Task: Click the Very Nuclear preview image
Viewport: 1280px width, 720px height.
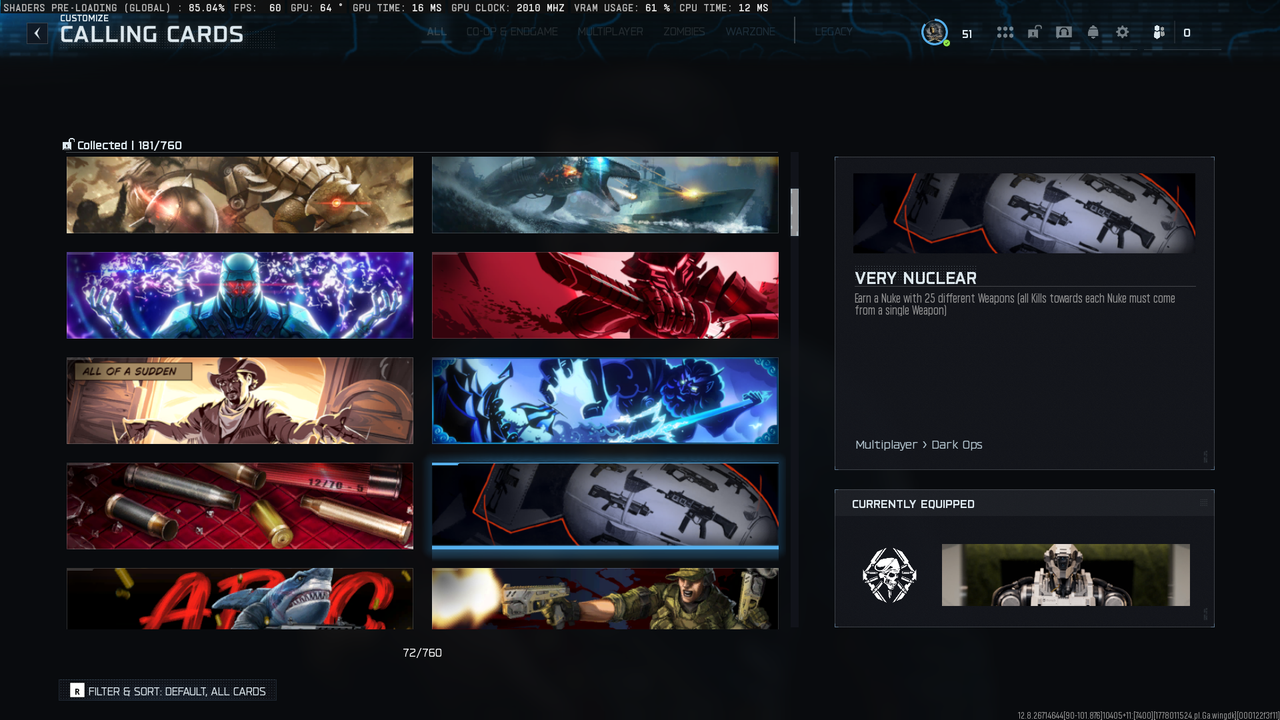Action: (1024, 213)
